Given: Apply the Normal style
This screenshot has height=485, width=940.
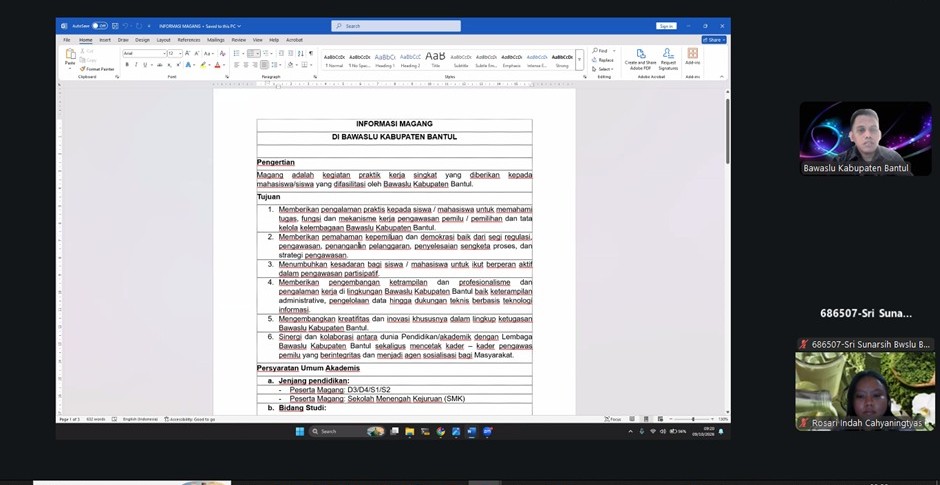Looking at the screenshot, I should [334, 59].
